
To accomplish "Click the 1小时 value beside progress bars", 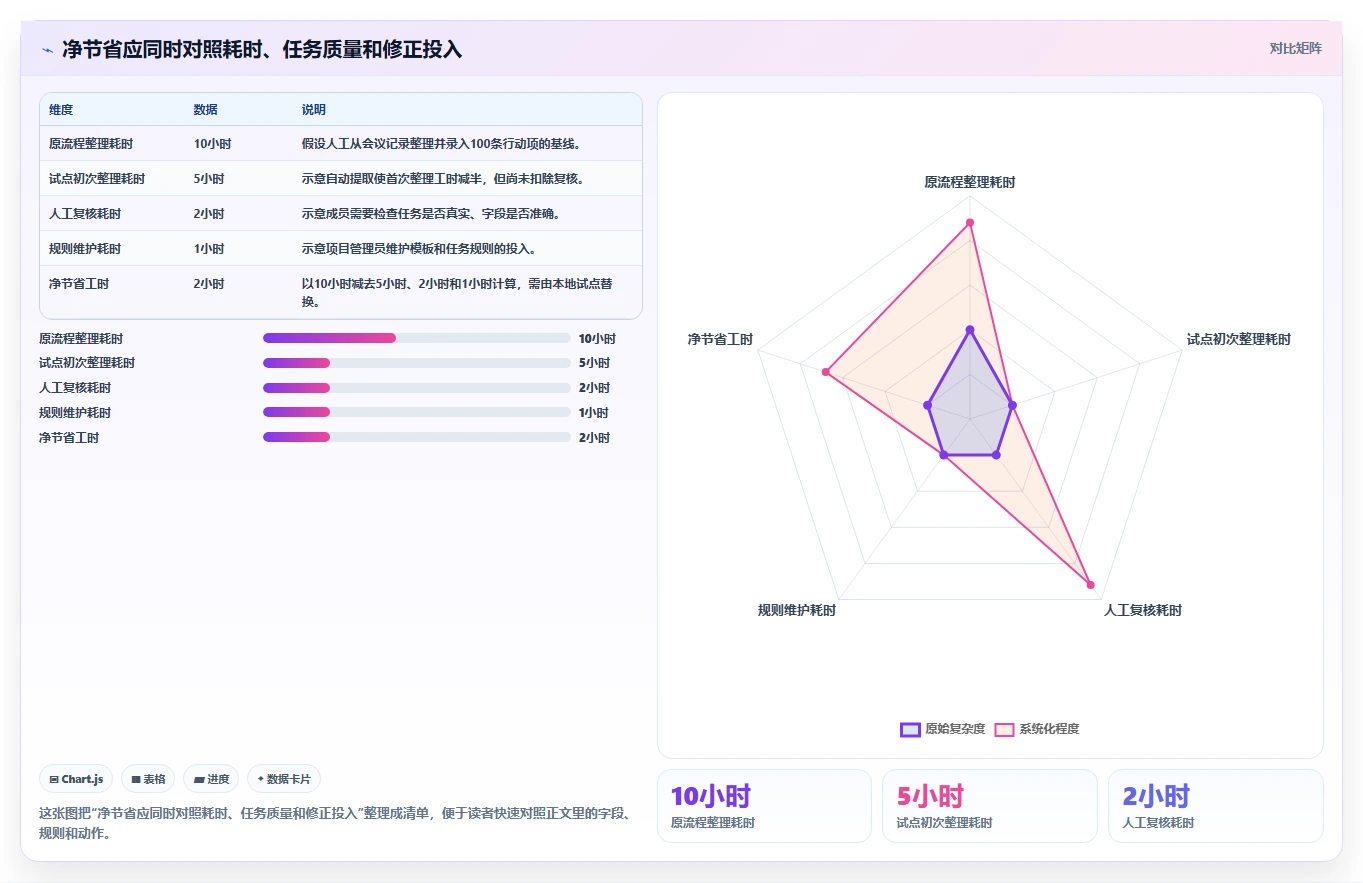I will 594,413.
